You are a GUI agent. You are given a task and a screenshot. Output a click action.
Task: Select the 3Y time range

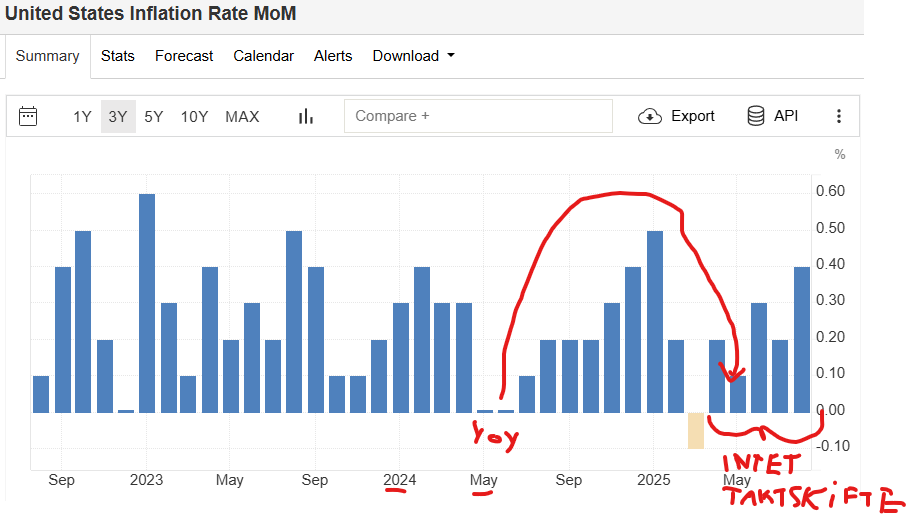[118, 116]
